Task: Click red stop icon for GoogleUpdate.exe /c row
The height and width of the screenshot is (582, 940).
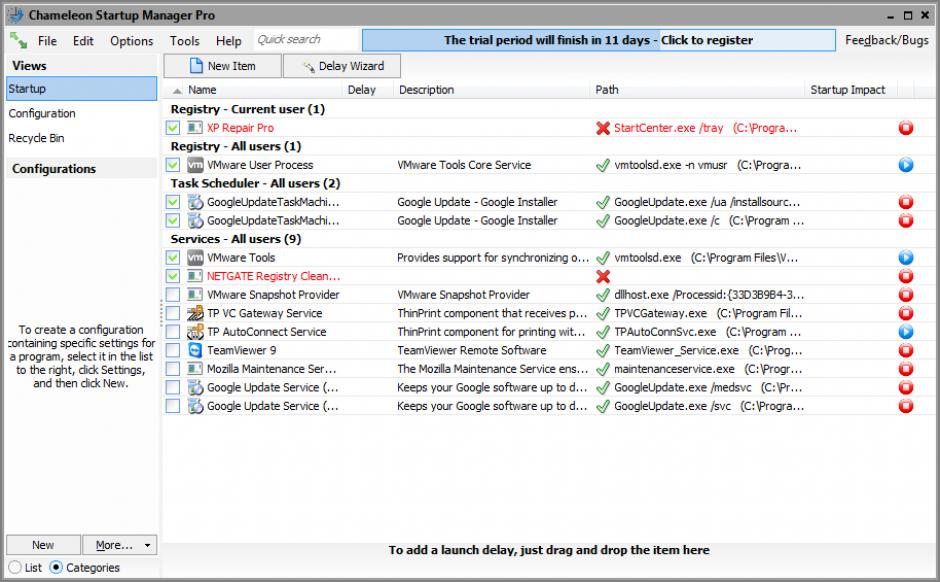Action: pyautogui.click(x=905, y=221)
